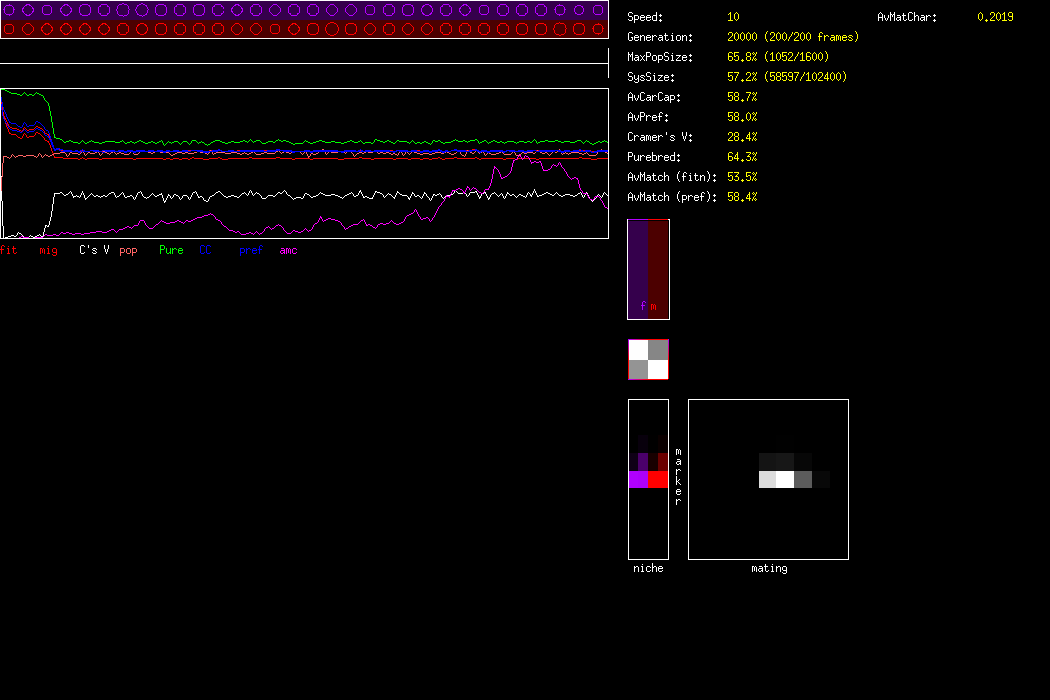The image size is (1050, 700).
Task: Click the 'mig' legend label
Action: click(48, 250)
